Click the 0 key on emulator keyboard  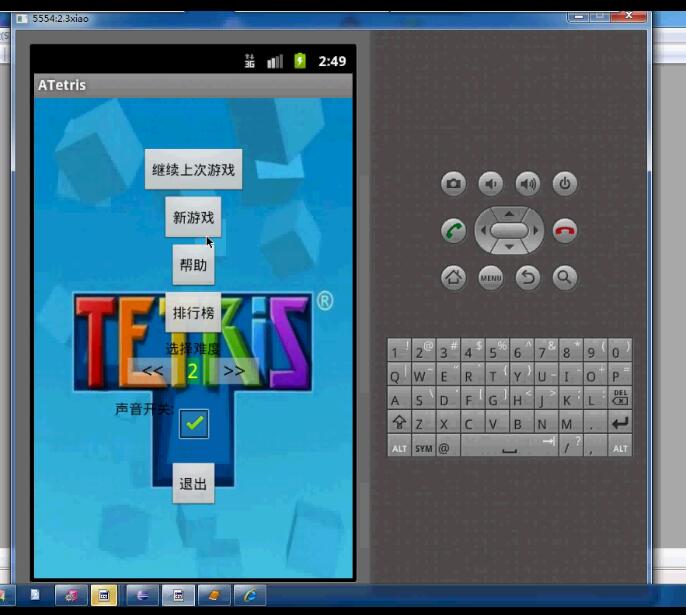(620, 351)
